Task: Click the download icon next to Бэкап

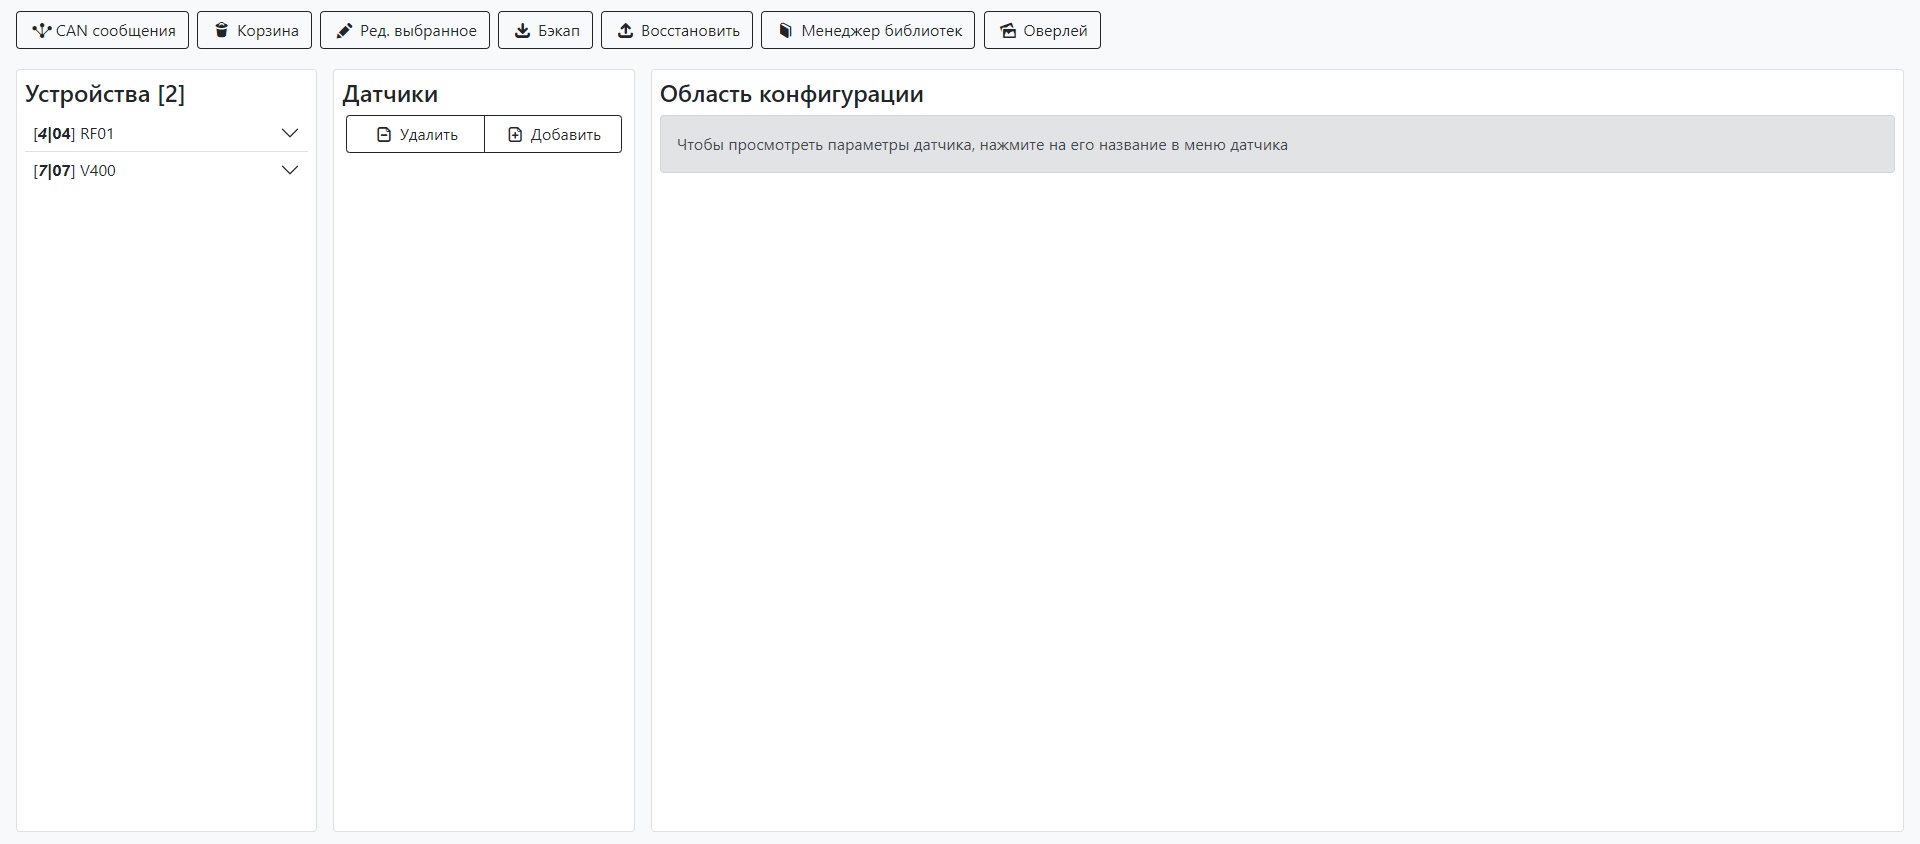Action: [x=522, y=31]
